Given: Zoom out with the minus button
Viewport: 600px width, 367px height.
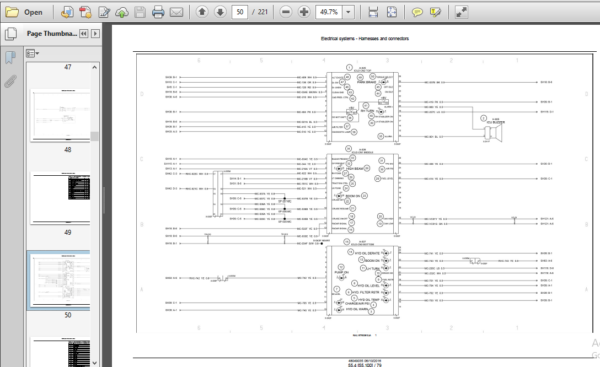Looking at the screenshot, I should [285, 12].
